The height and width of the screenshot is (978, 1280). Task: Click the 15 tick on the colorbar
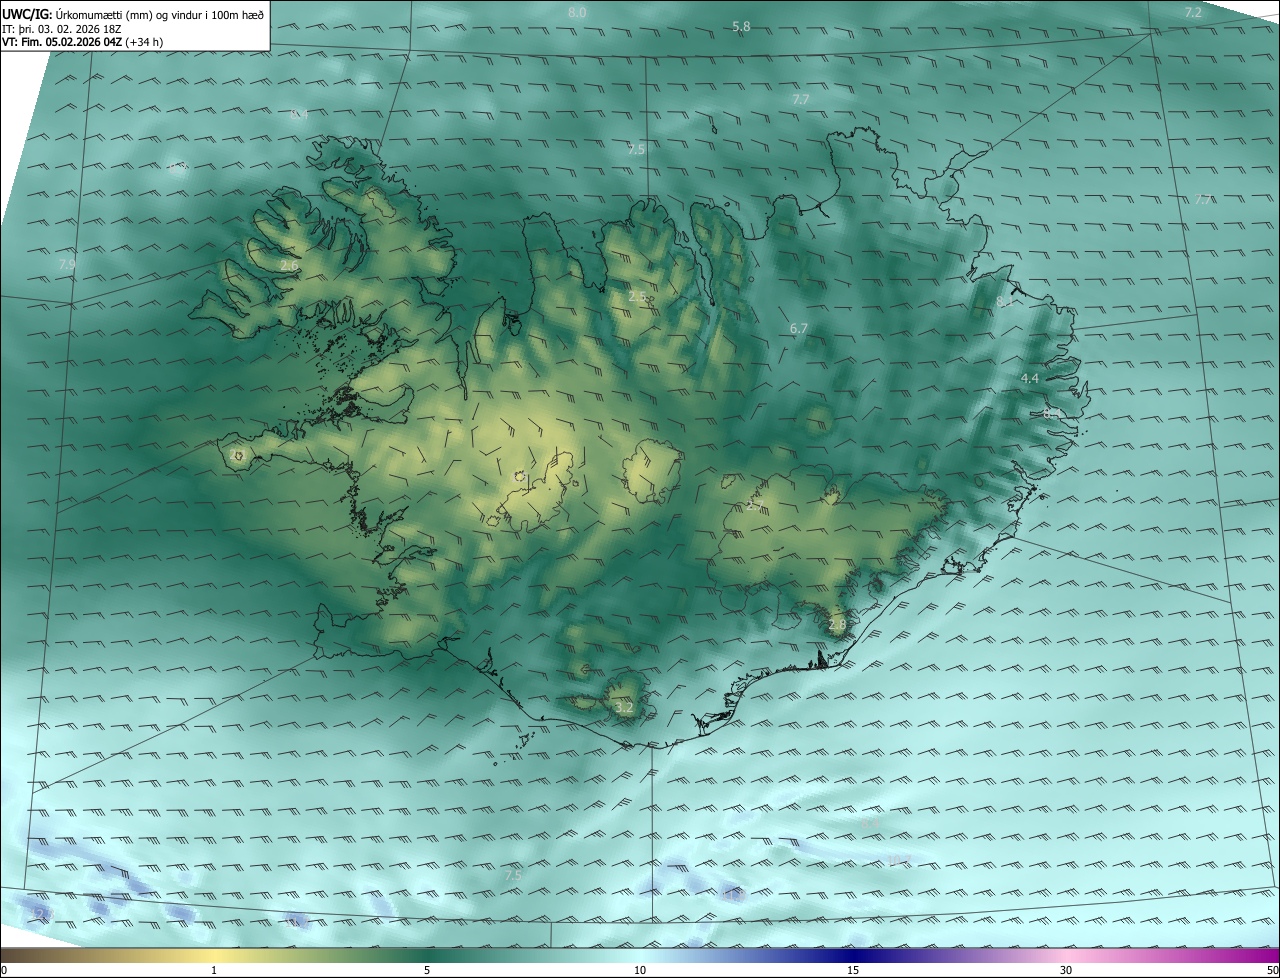pos(853,970)
